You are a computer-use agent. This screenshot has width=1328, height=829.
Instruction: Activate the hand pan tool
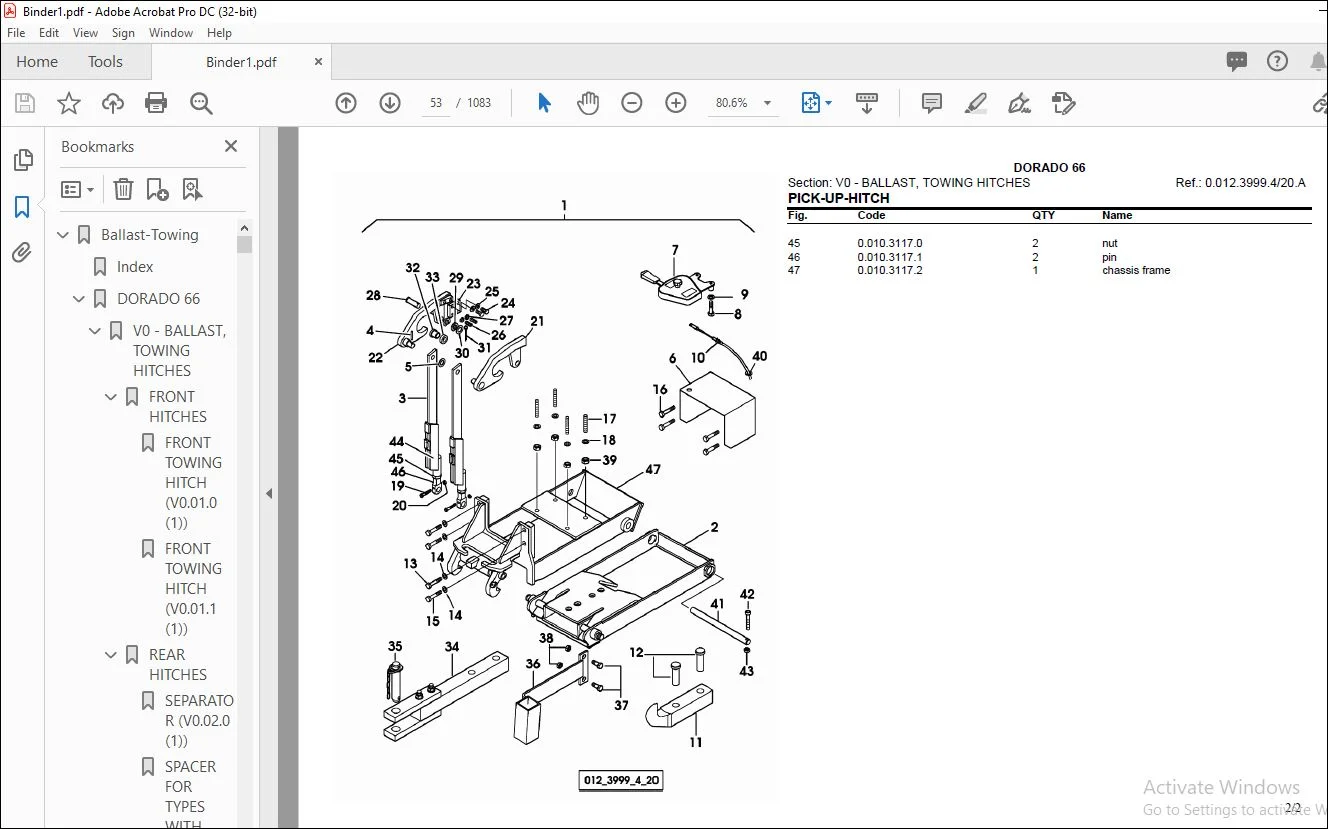tap(588, 103)
